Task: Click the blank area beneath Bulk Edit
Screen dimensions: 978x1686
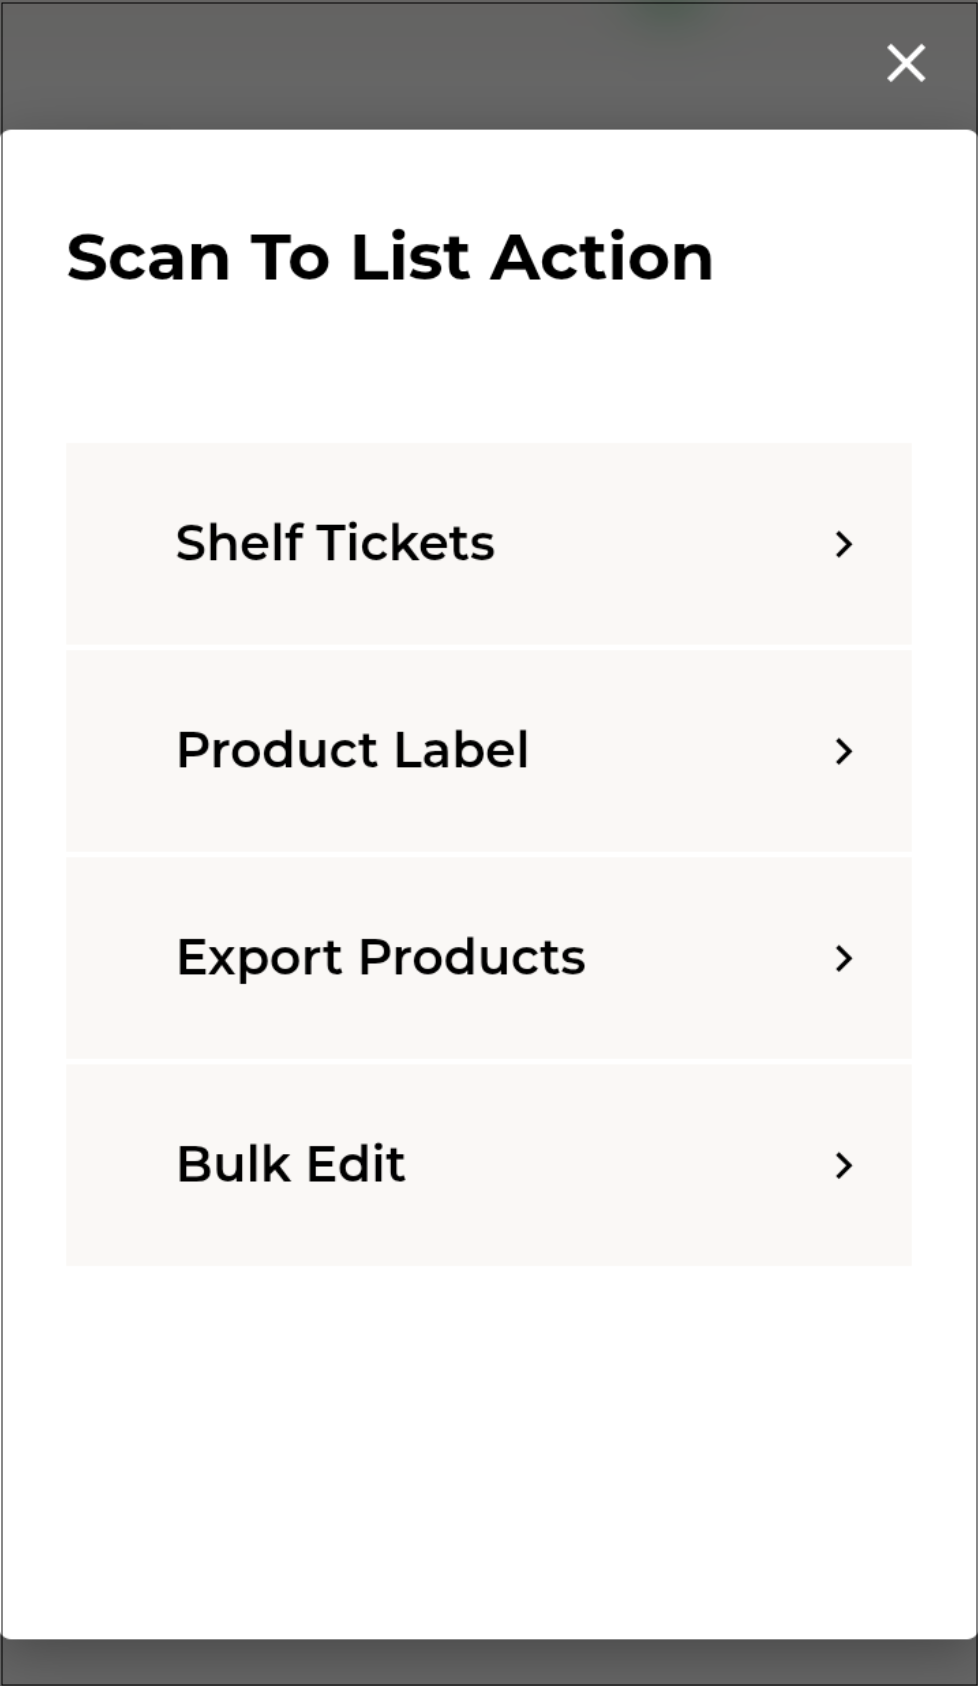Action: click(488, 1450)
